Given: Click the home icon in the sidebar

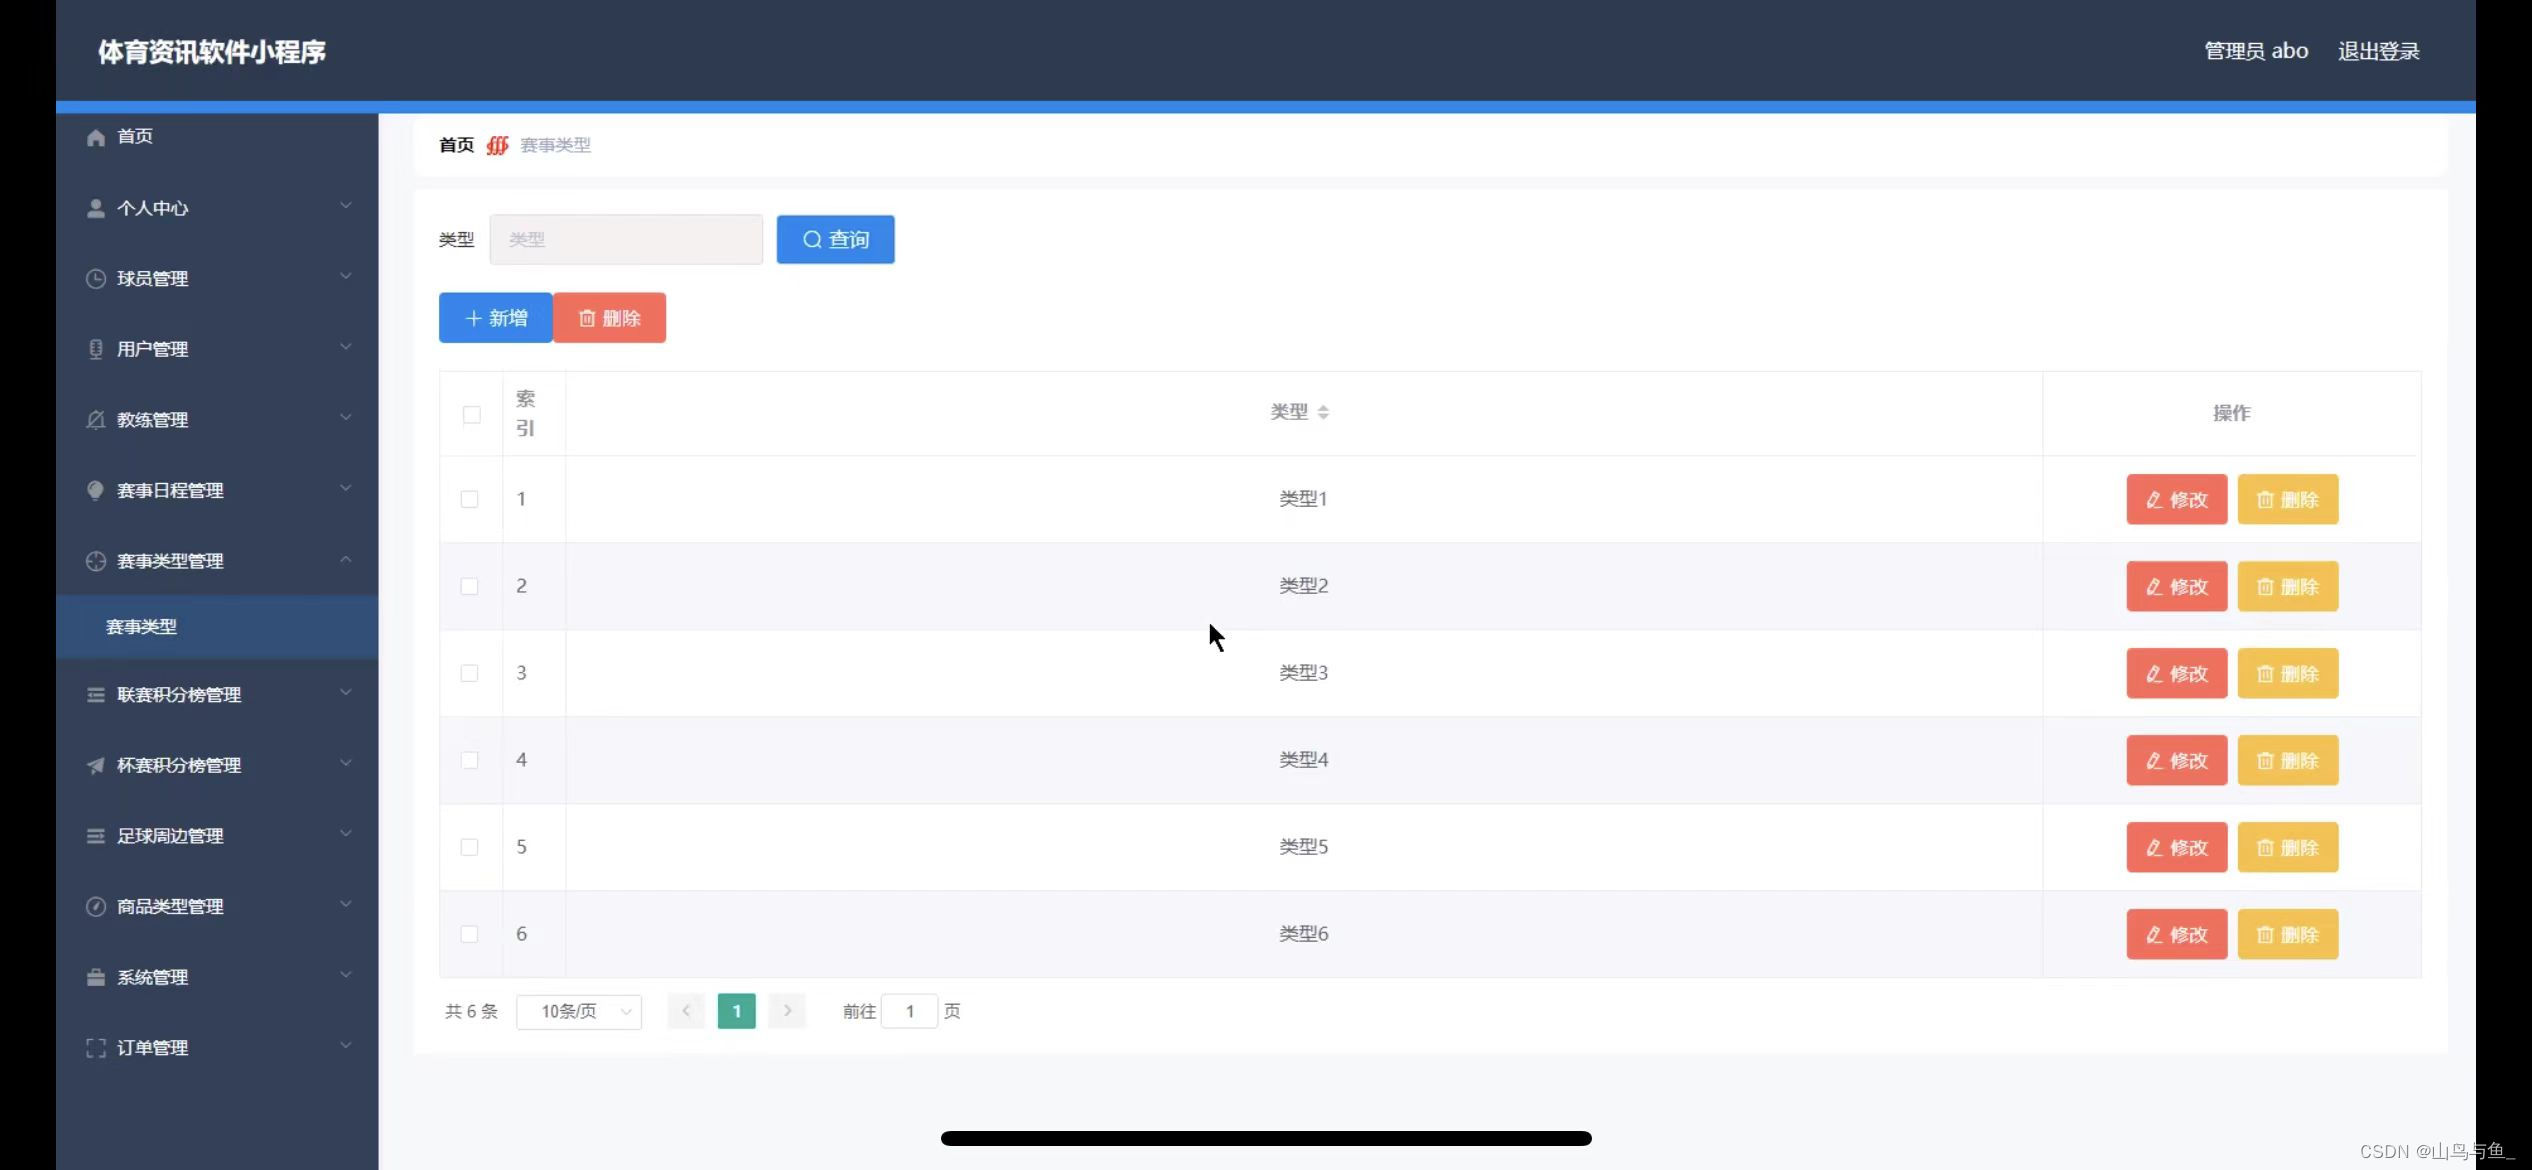Looking at the screenshot, I should [x=96, y=137].
